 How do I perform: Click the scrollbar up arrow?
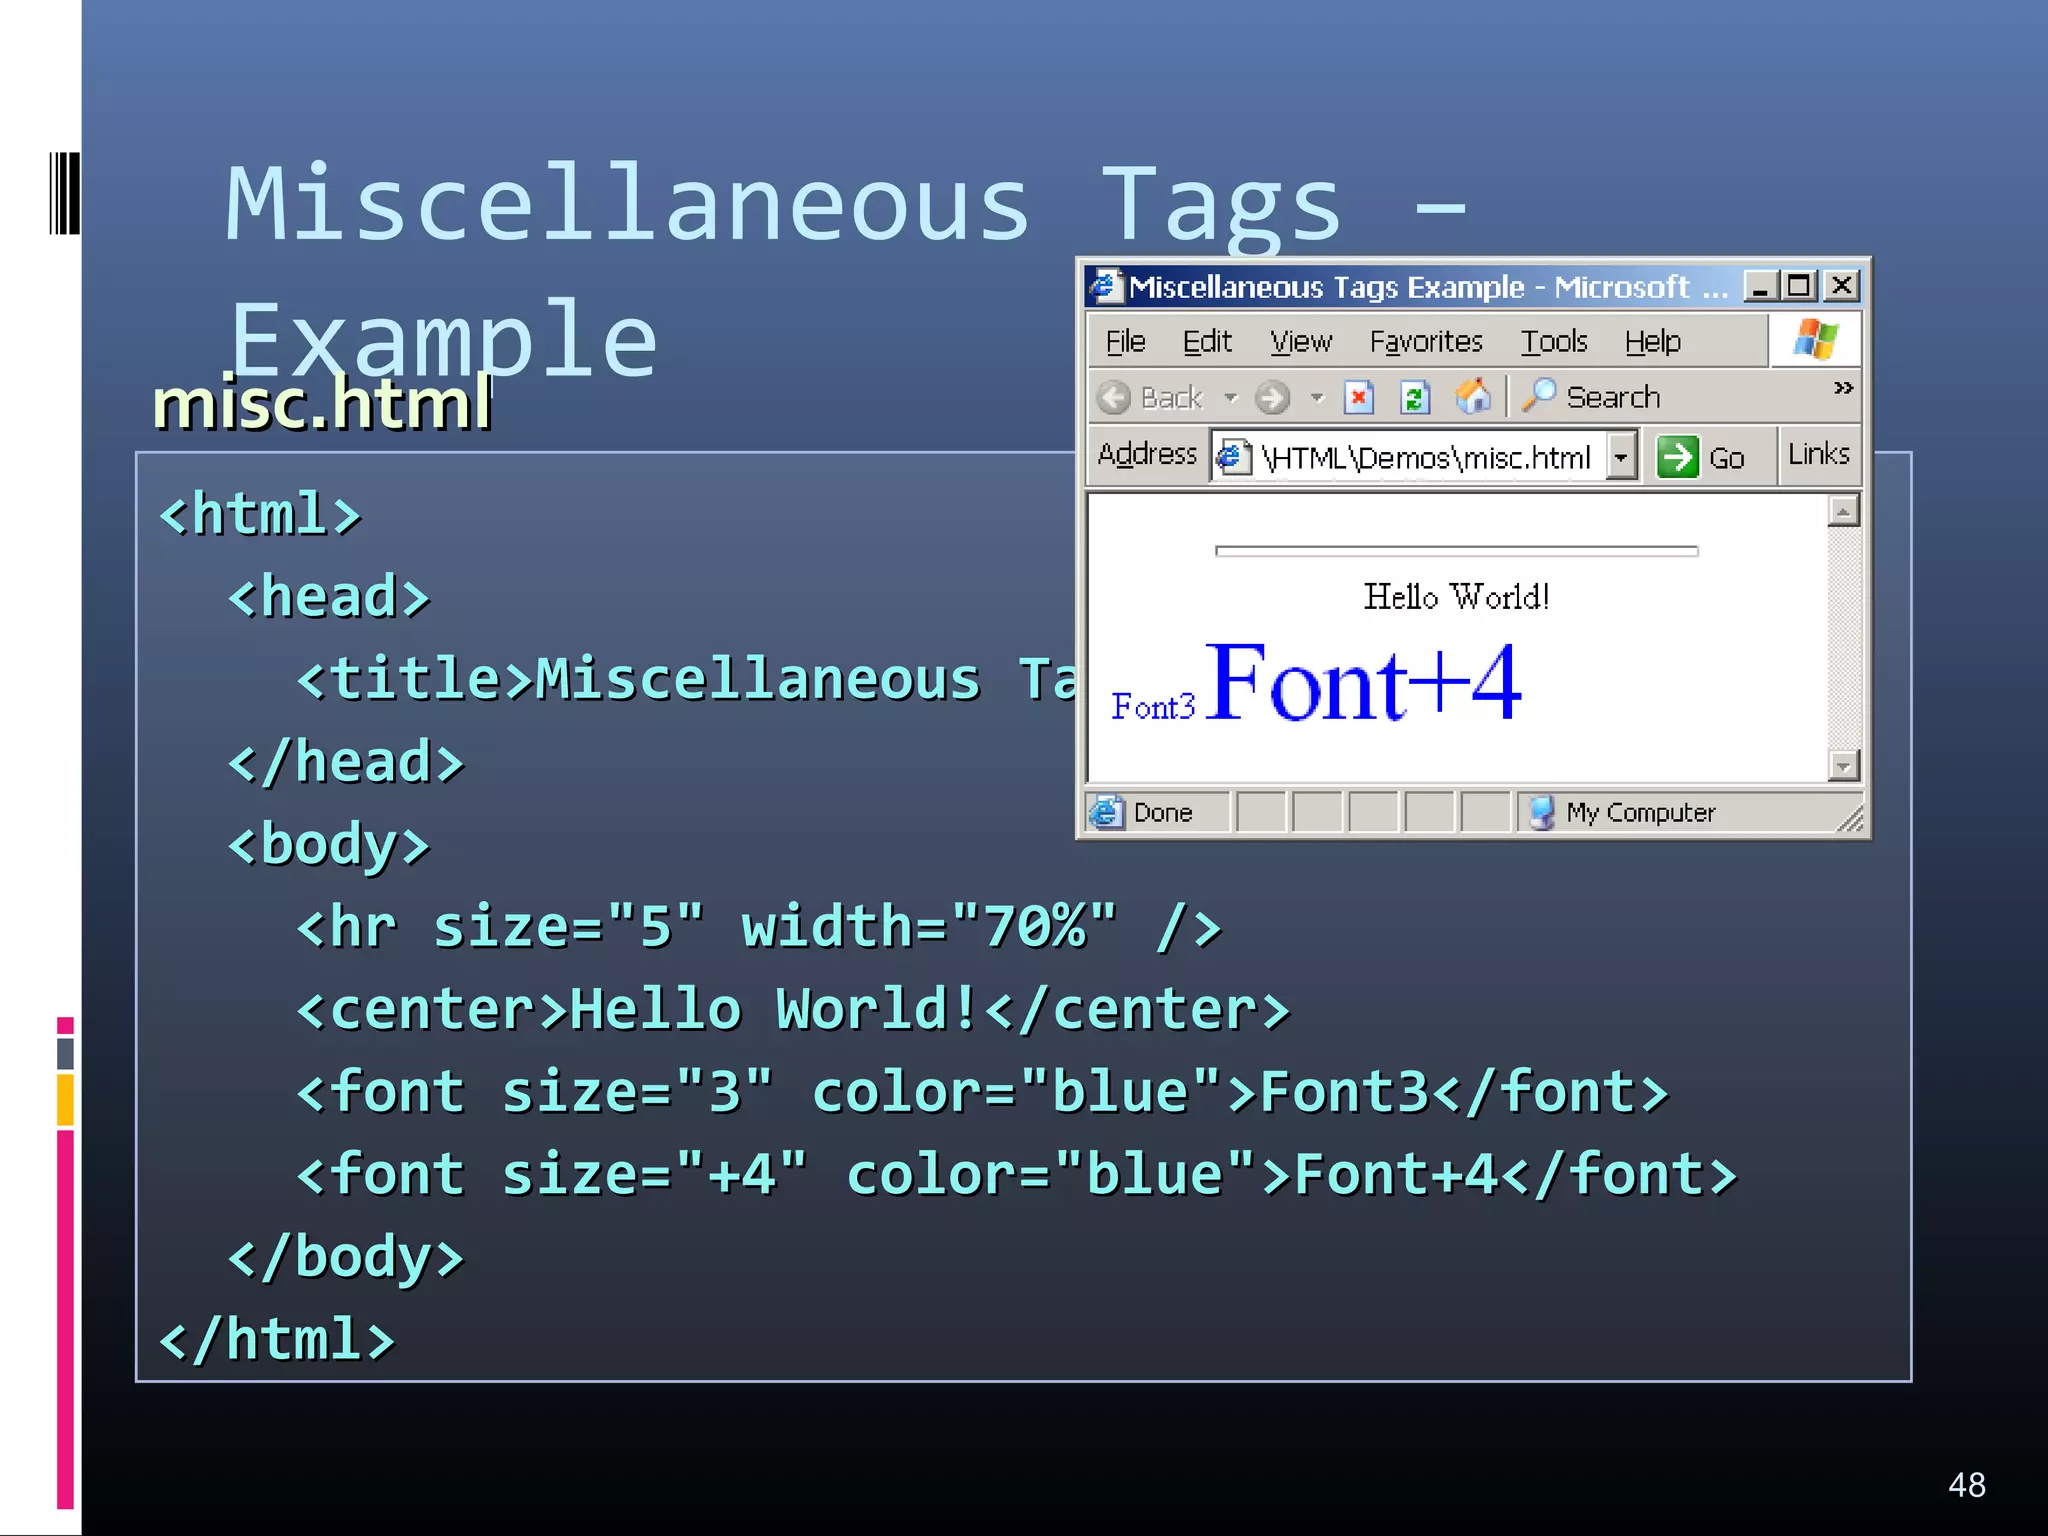[1843, 511]
